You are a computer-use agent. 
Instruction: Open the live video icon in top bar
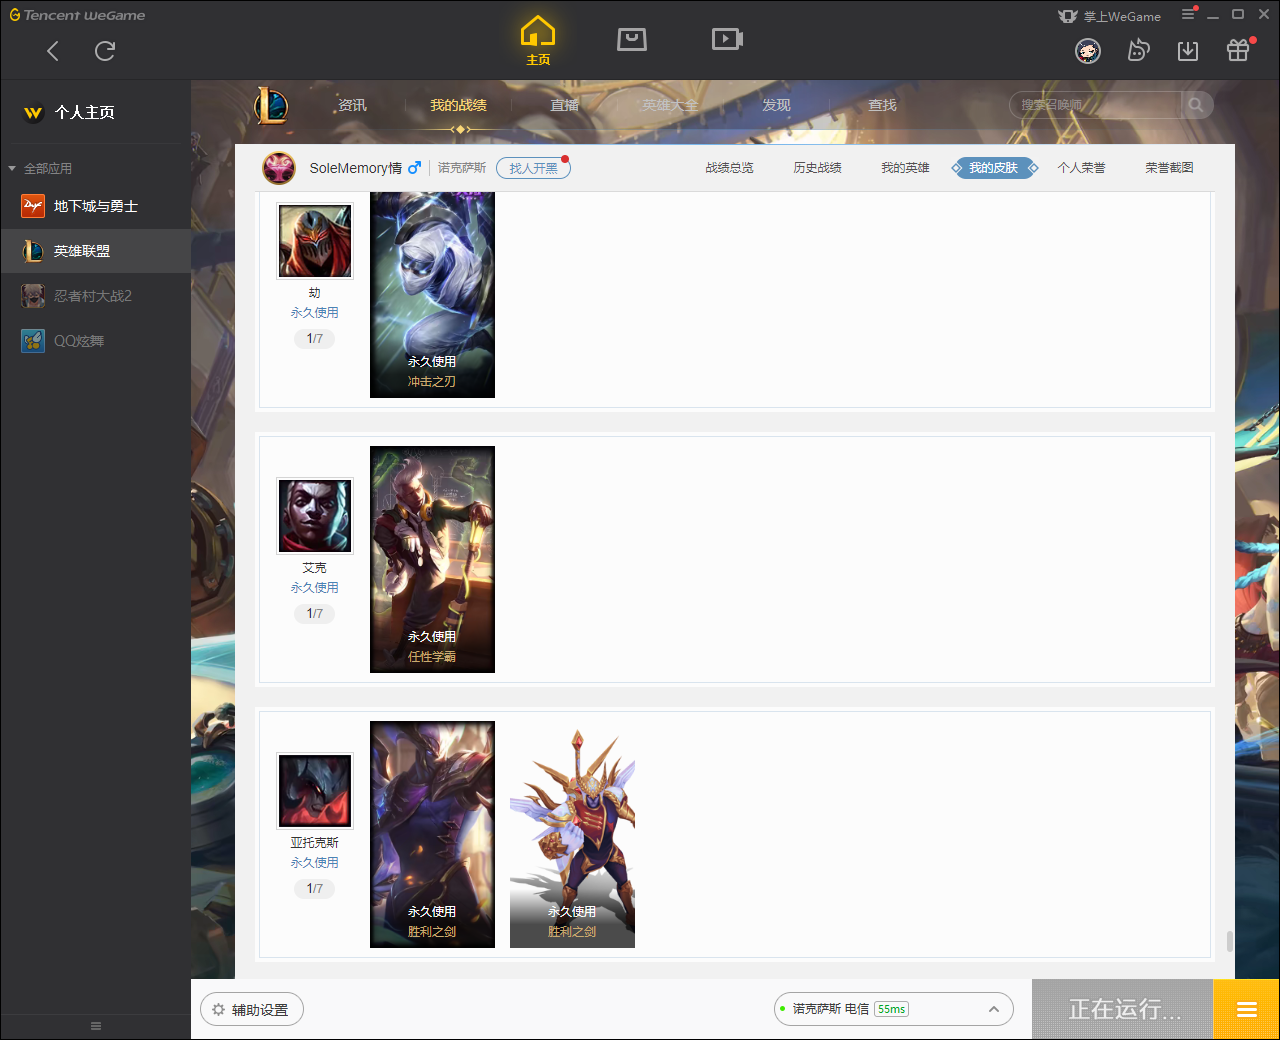(x=727, y=39)
